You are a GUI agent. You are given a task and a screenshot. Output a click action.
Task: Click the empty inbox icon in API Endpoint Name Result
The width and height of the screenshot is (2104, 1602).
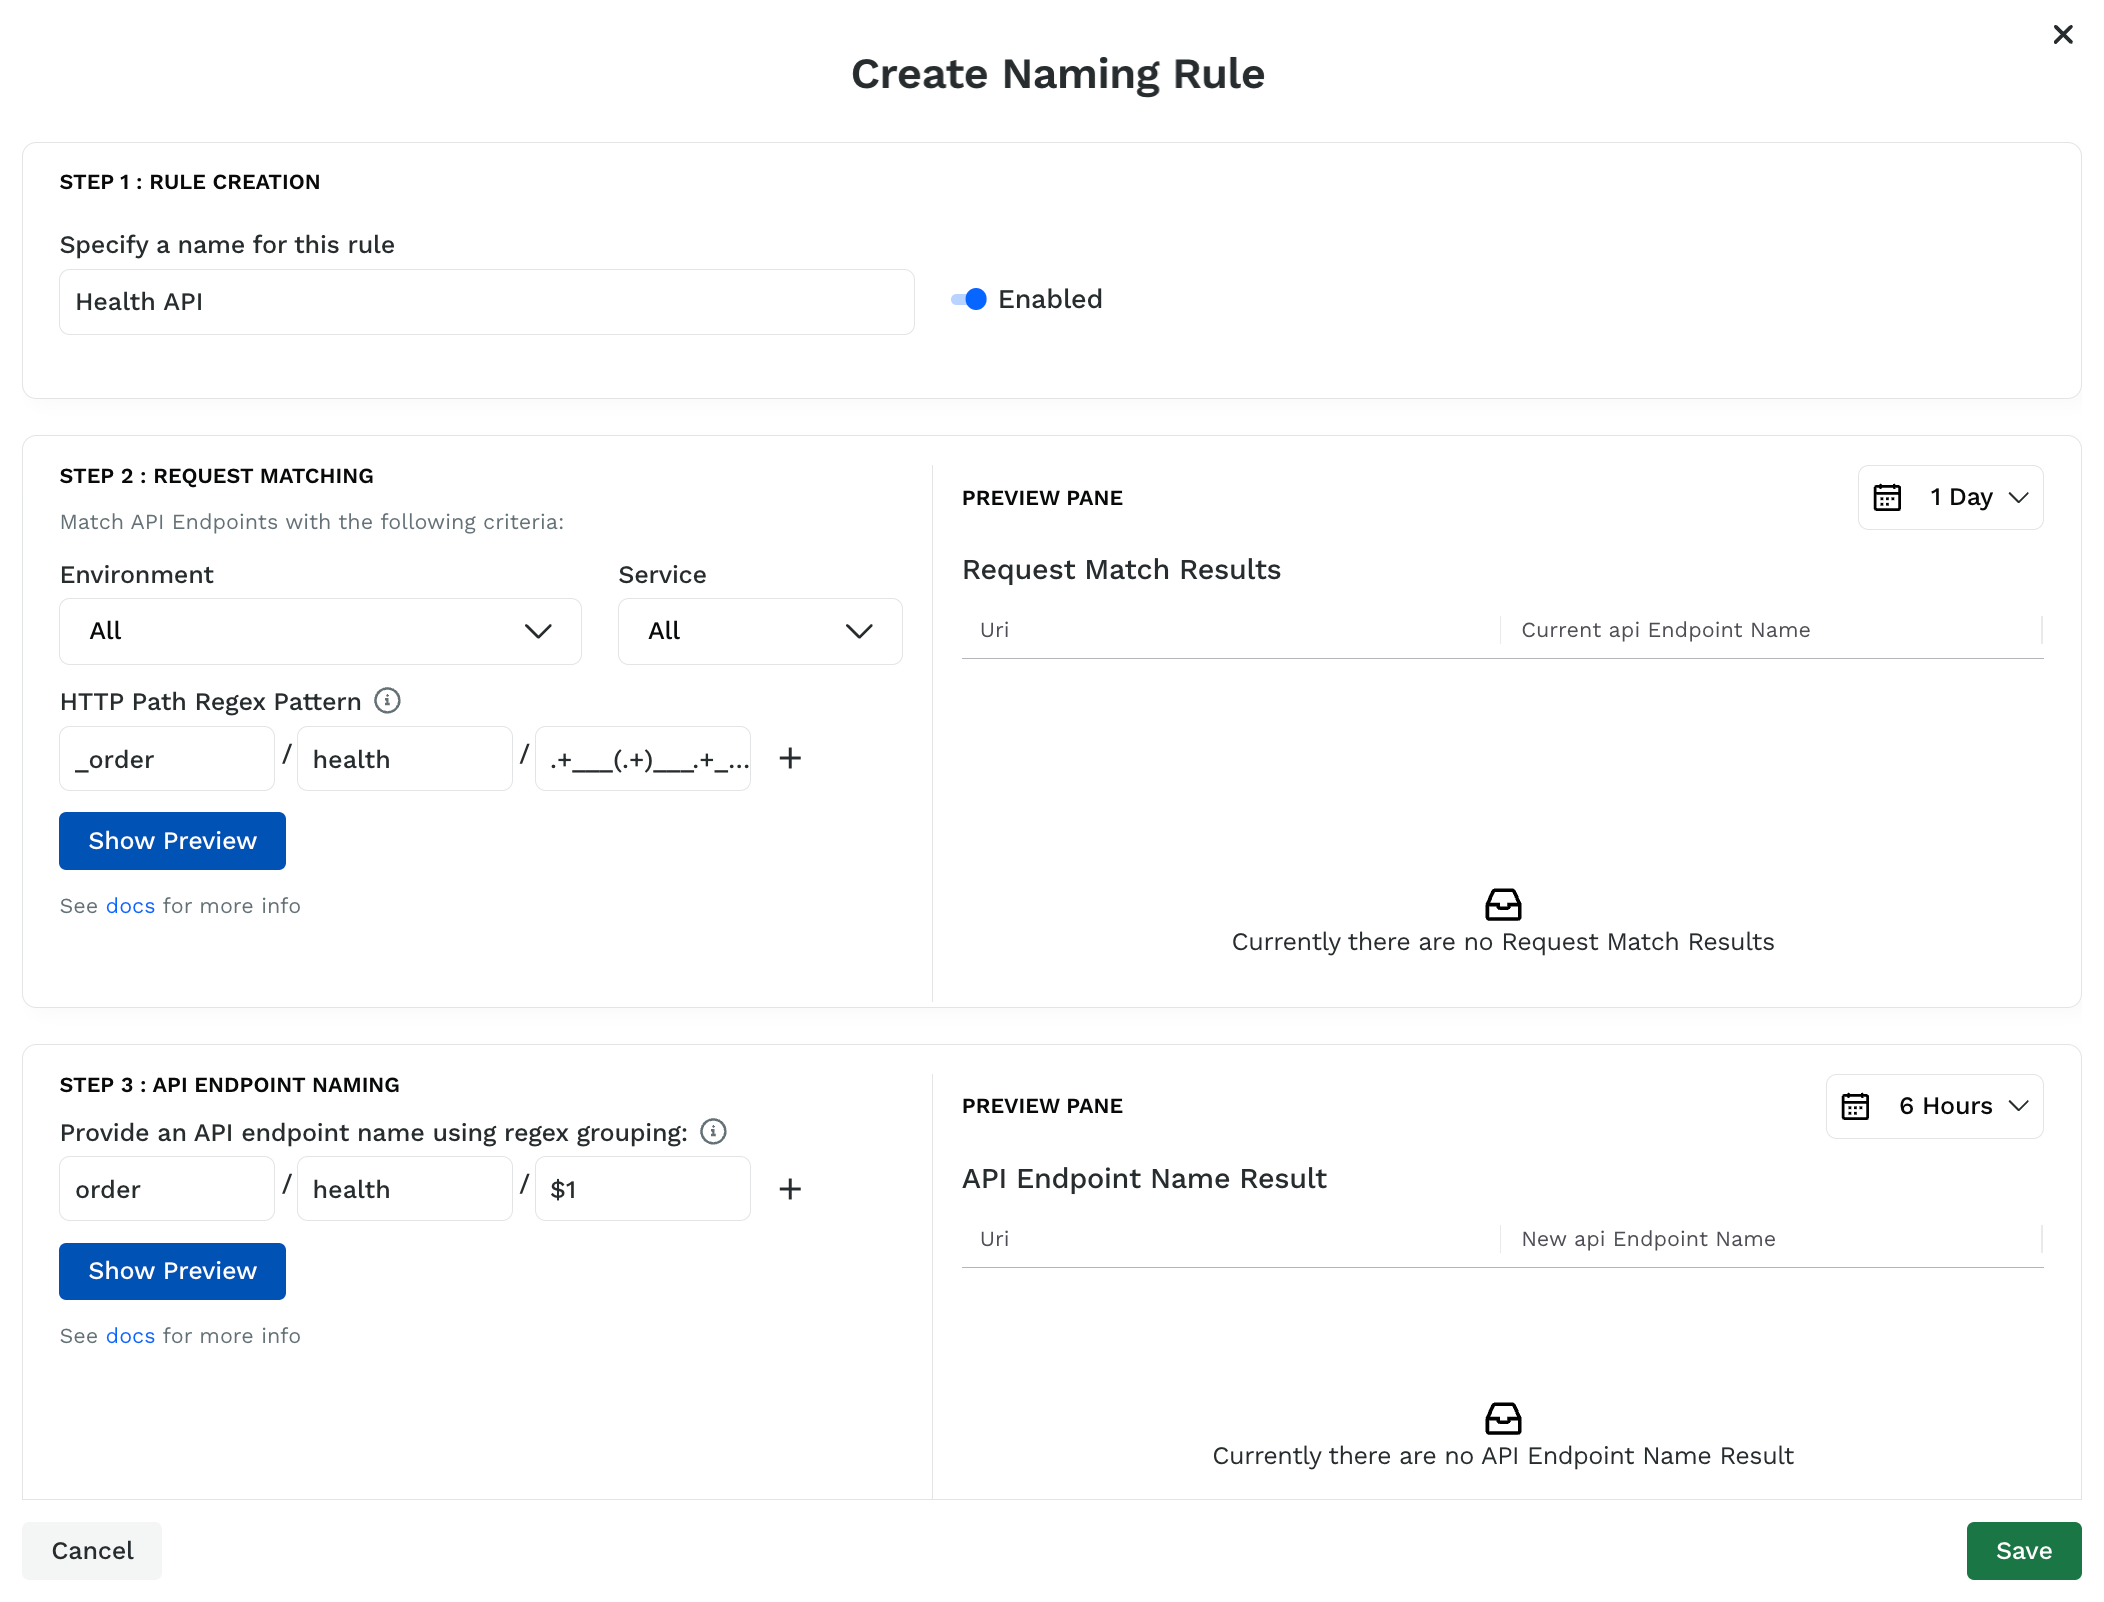pyautogui.click(x=1503, y=1418)
